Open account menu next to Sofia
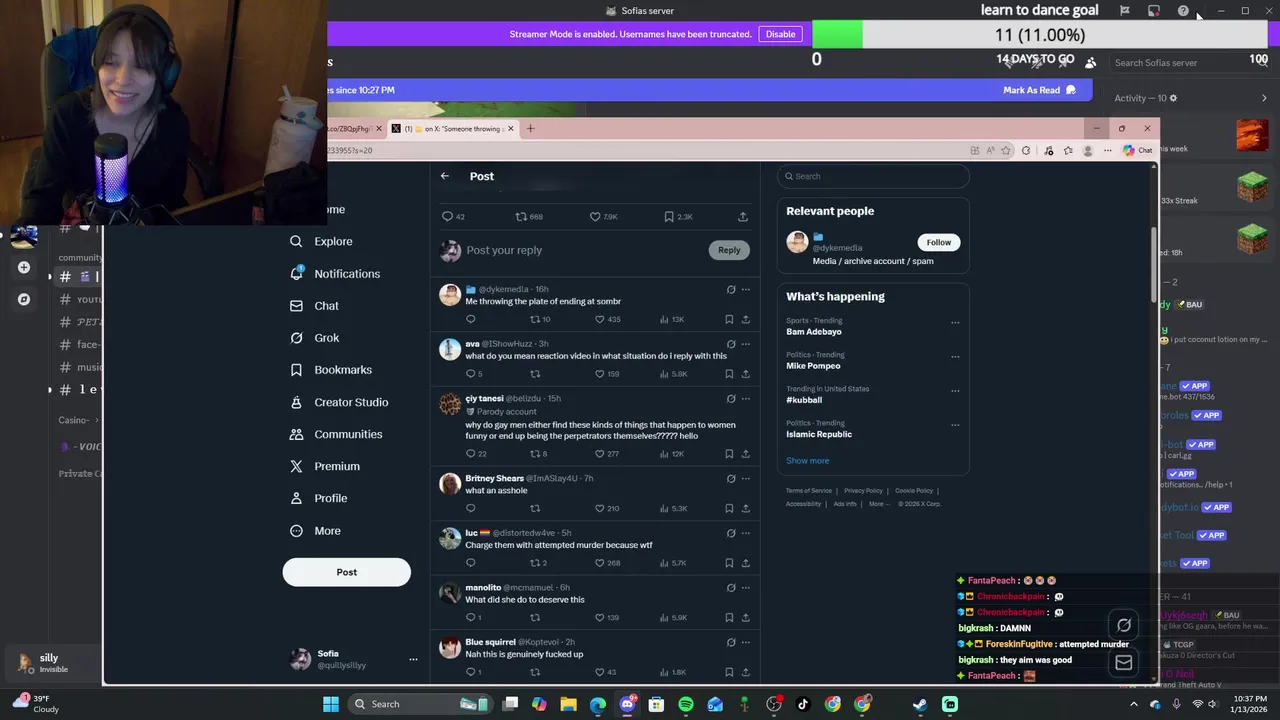The width and height of the screenshot is (1280, 720). 413,659
